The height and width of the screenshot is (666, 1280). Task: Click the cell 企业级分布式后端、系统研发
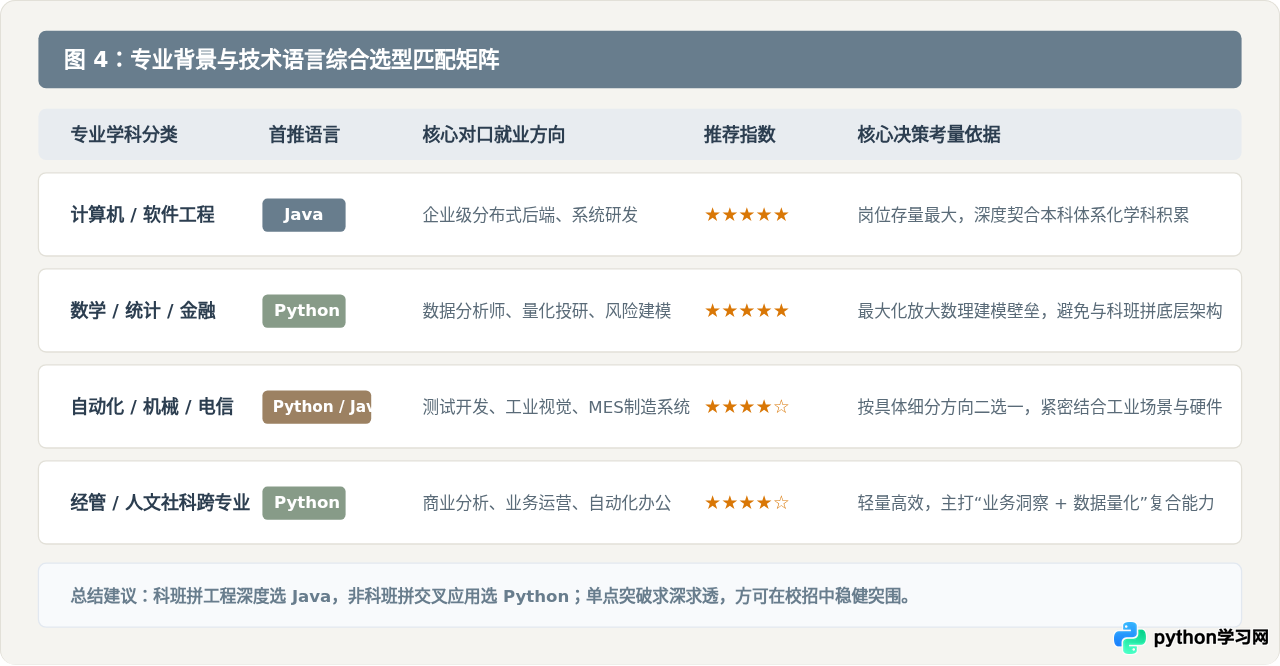click(530, 215)
